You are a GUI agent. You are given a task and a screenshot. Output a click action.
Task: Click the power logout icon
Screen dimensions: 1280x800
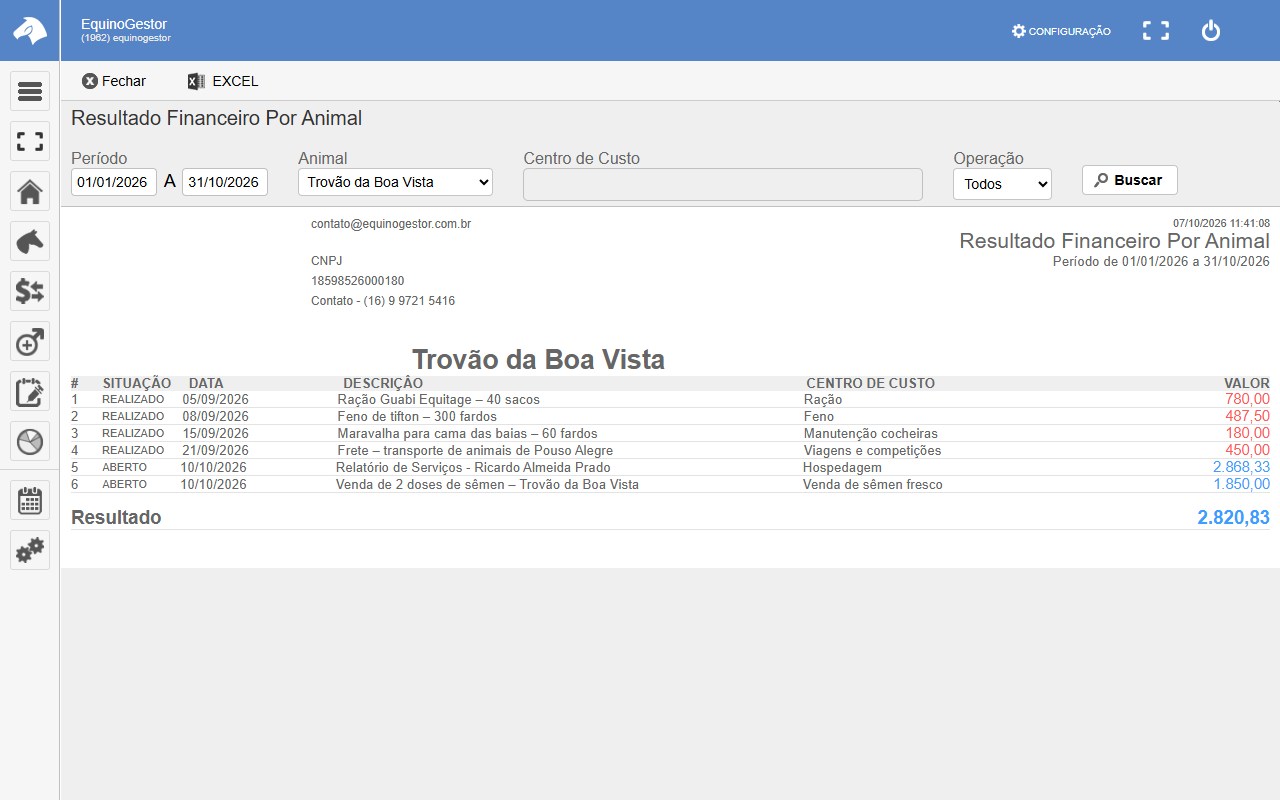pos(1211,31)
